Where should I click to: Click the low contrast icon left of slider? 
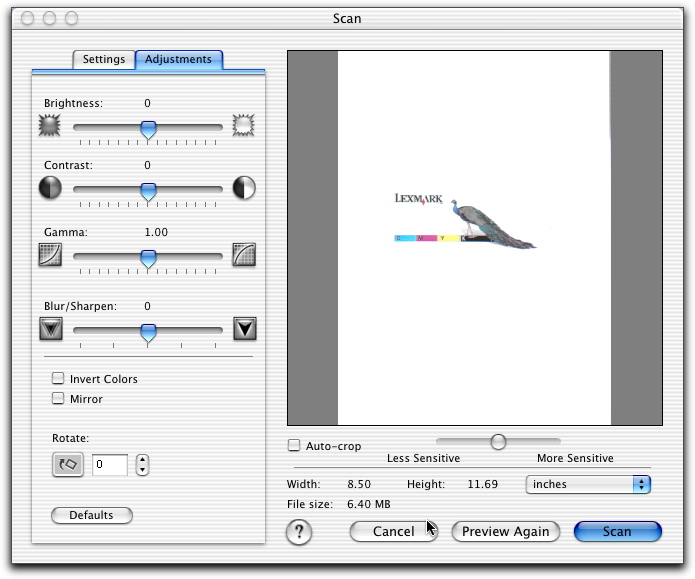click(x=50, y=188)
